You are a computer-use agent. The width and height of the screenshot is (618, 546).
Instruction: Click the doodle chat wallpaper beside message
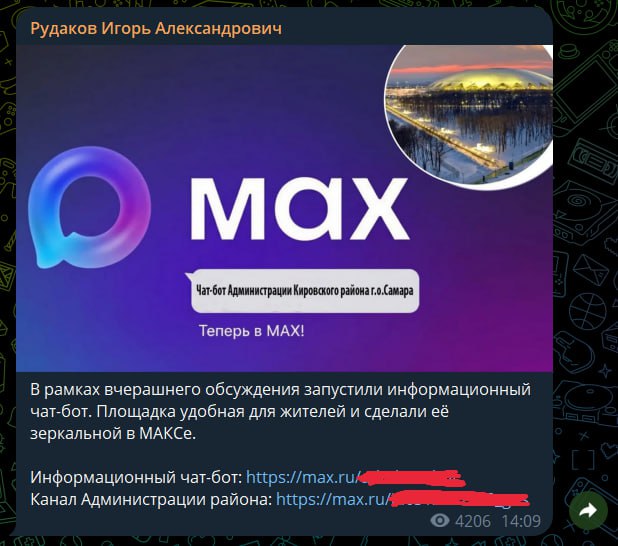[x=586, y=276]
